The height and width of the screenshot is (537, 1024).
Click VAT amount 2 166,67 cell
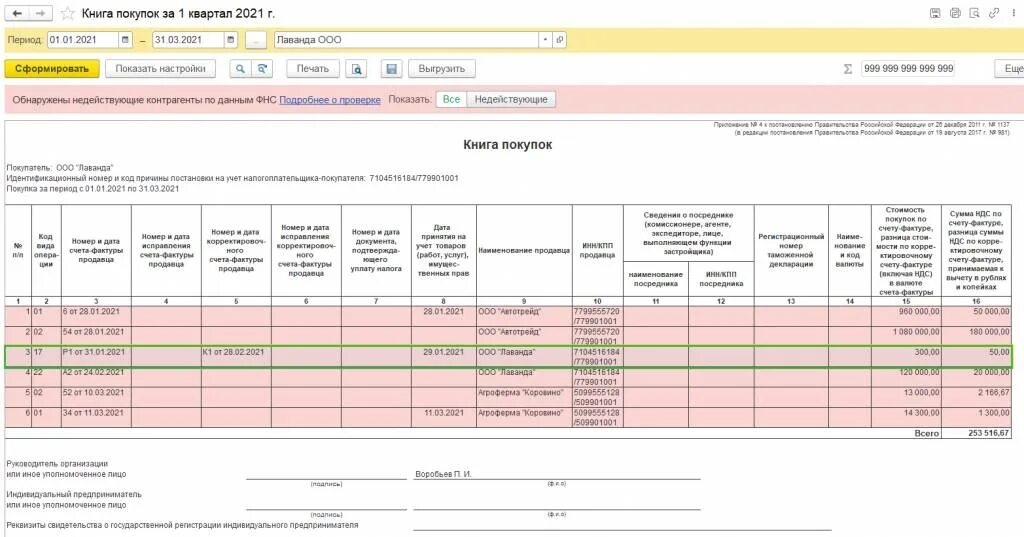[976, 398]
